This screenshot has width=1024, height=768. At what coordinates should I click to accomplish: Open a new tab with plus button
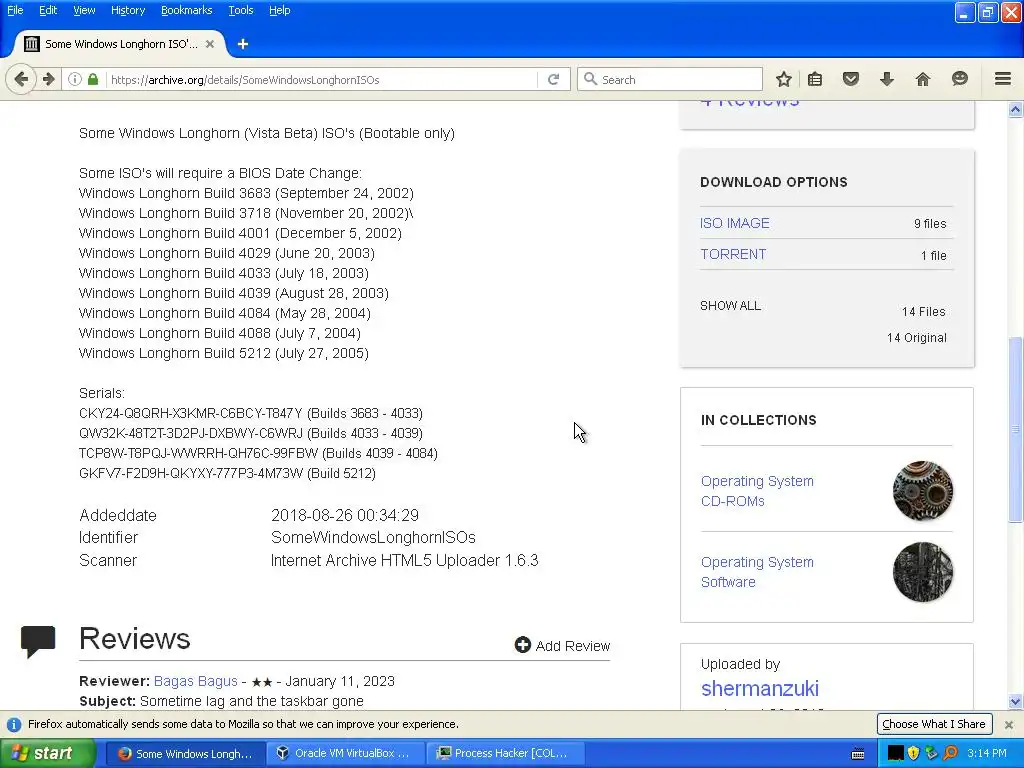point(243,44)
